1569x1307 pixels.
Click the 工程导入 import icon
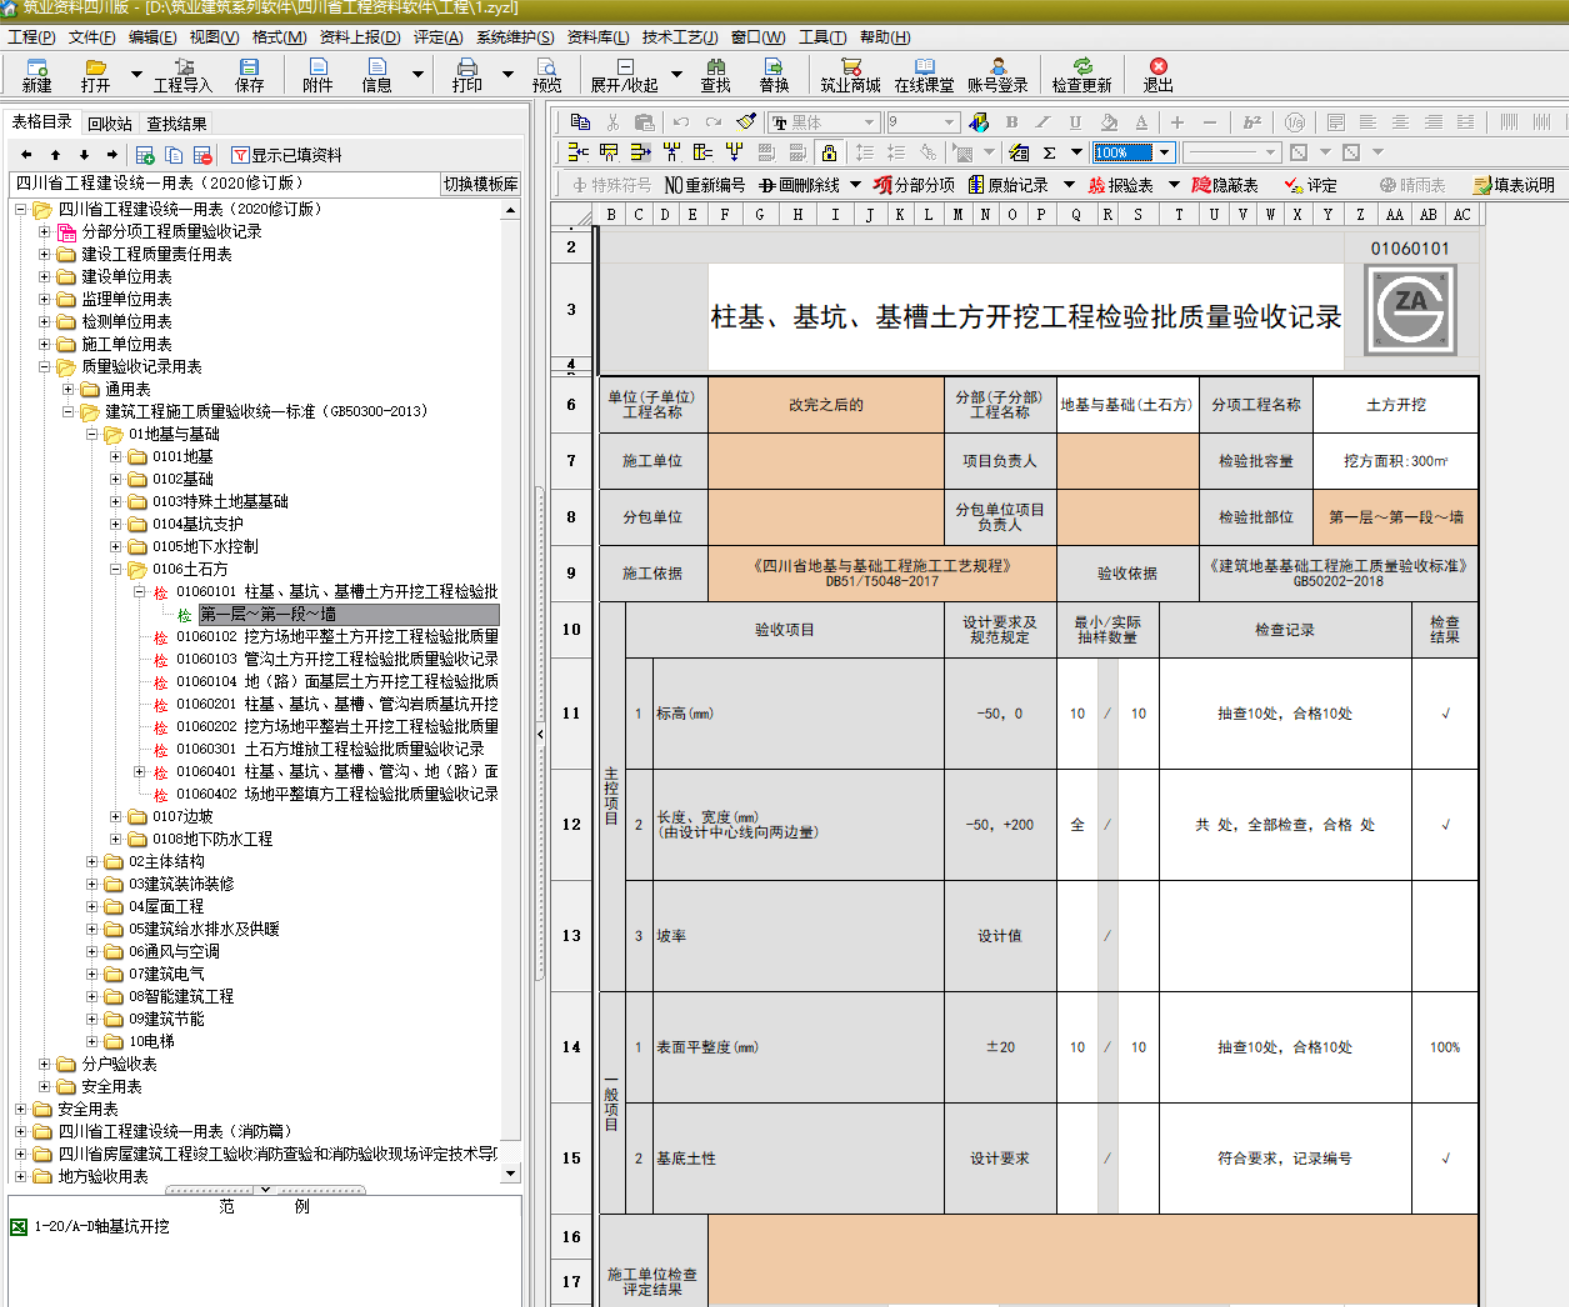[183, 75]
